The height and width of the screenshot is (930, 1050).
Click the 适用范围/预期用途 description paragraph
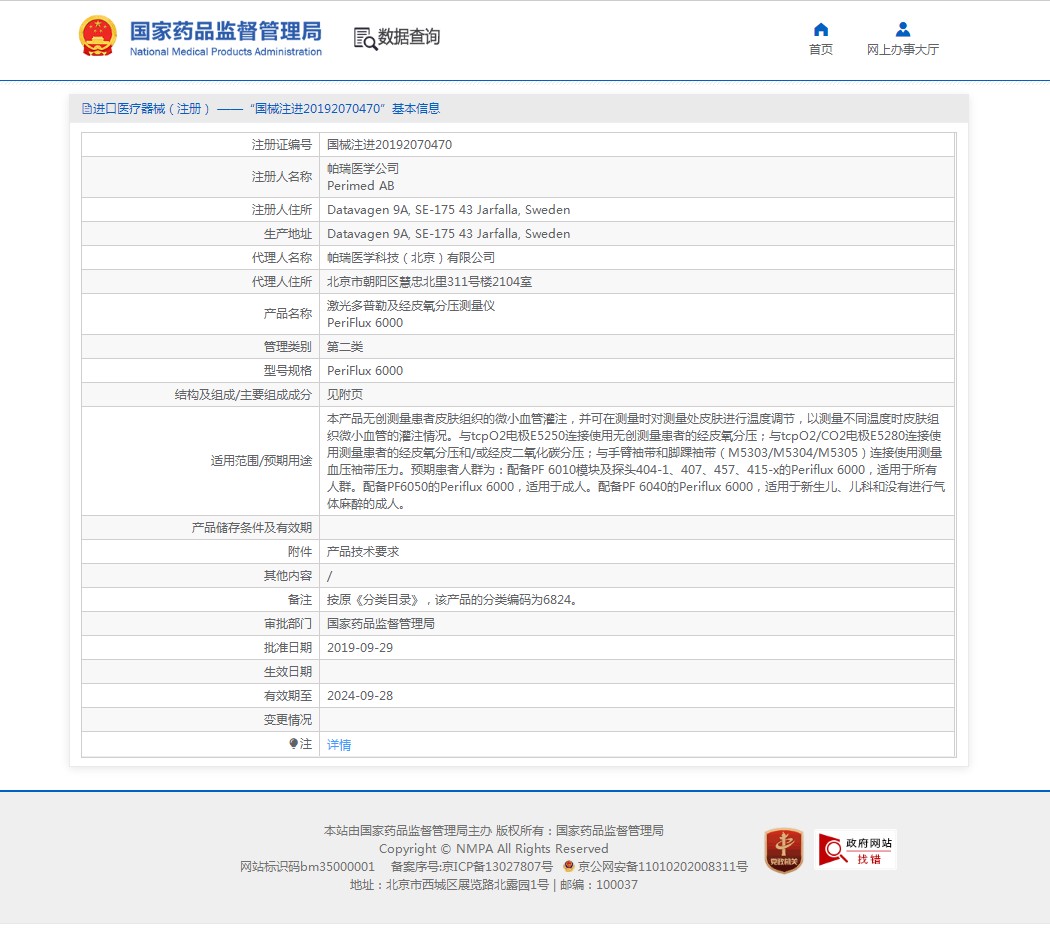click(x=635, y=461)
